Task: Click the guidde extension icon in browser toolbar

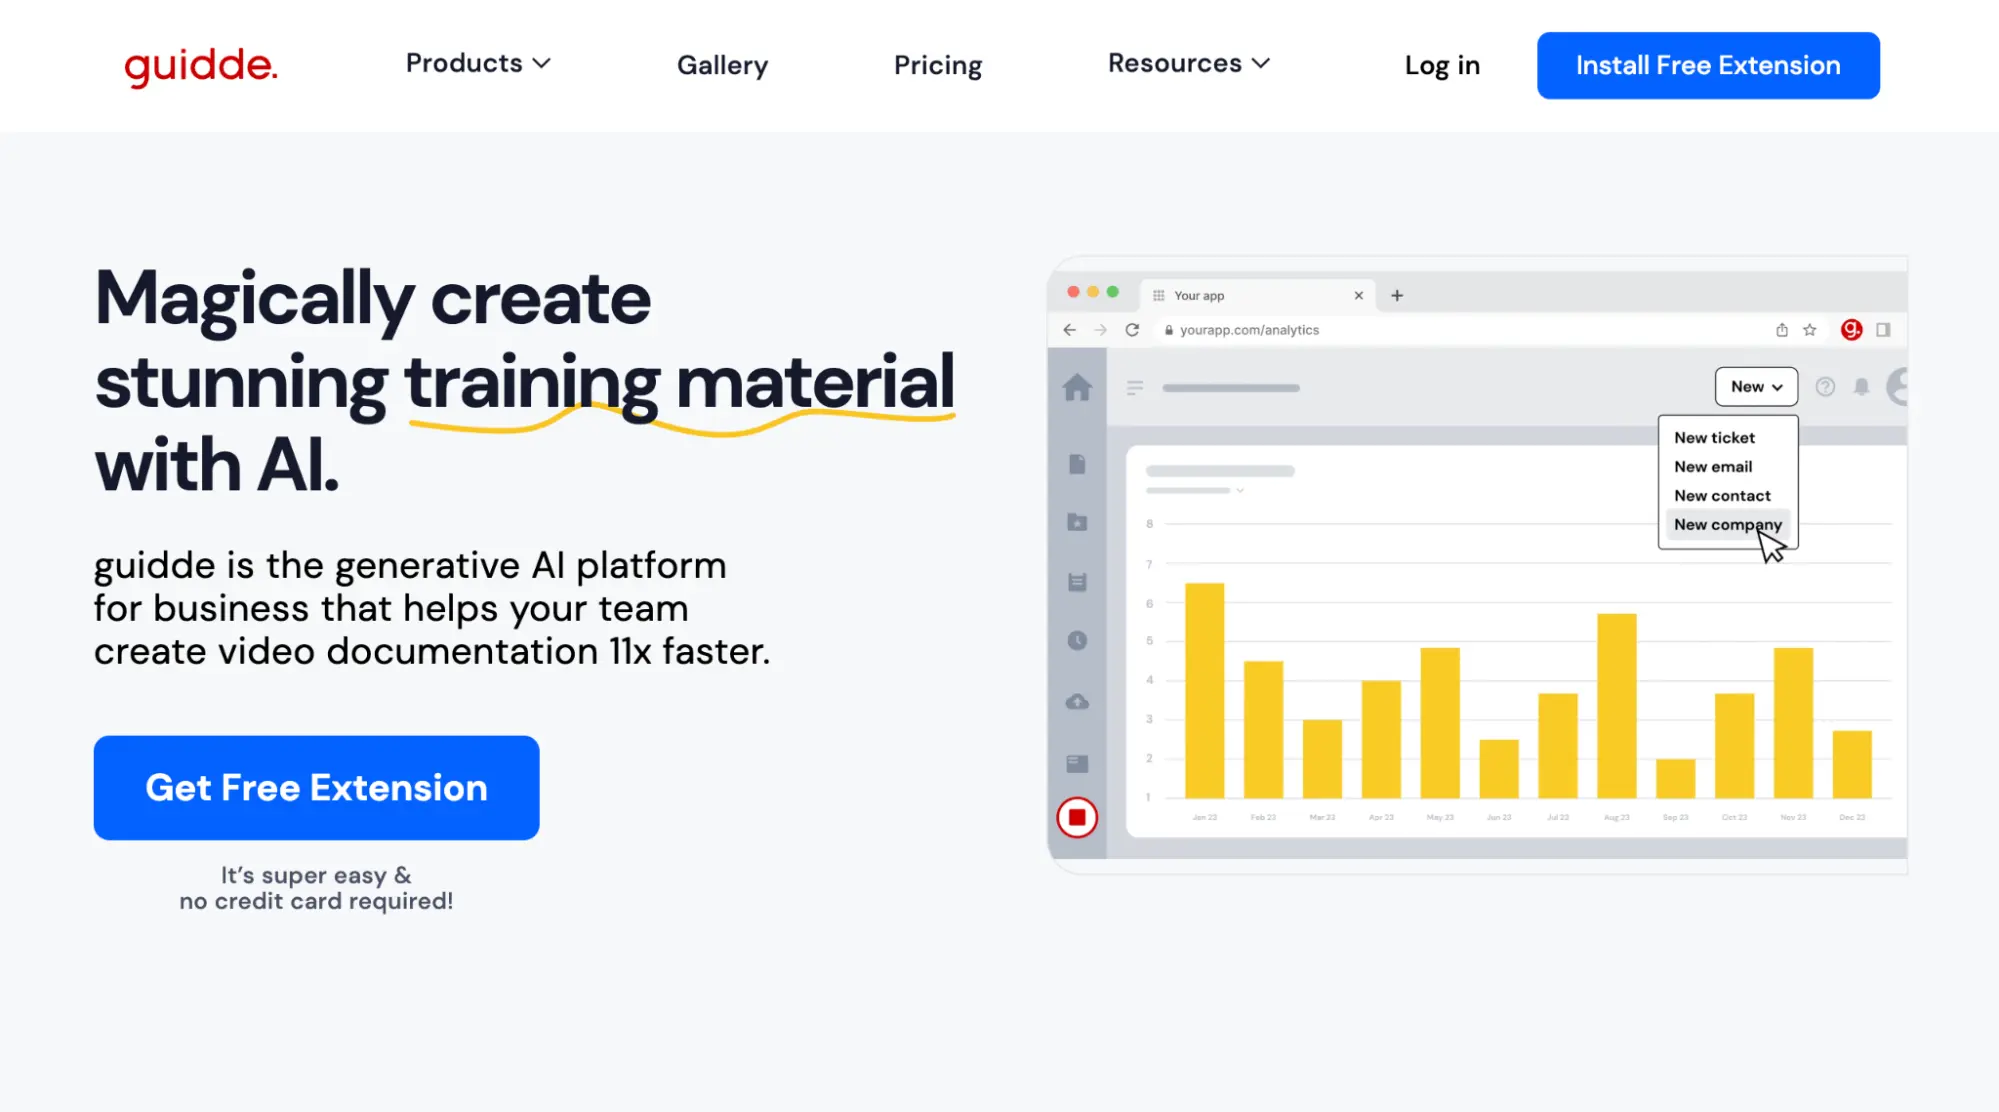Action: pyautogui.click(x=1851, y=330)
